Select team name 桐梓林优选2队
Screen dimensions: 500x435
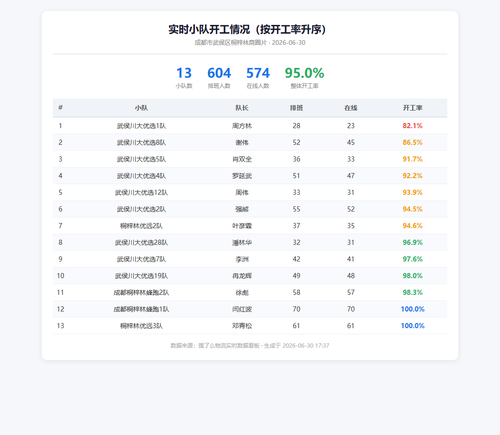(141, 226)
